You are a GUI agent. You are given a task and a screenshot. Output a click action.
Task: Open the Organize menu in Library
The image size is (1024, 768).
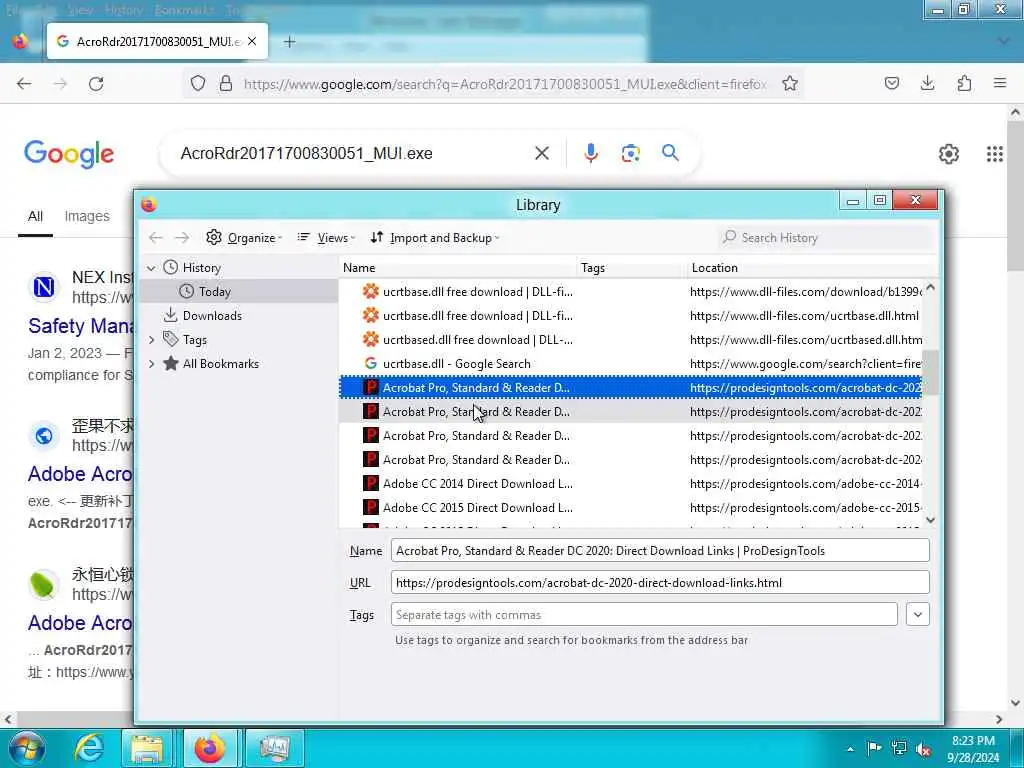pyautogui.click(x=244, y=238)
